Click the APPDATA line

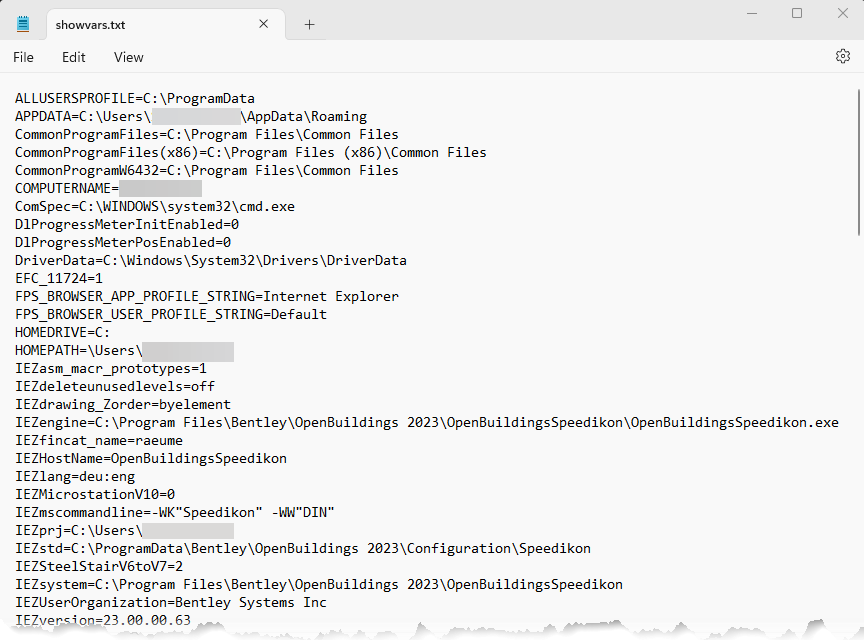pos(191,116)
